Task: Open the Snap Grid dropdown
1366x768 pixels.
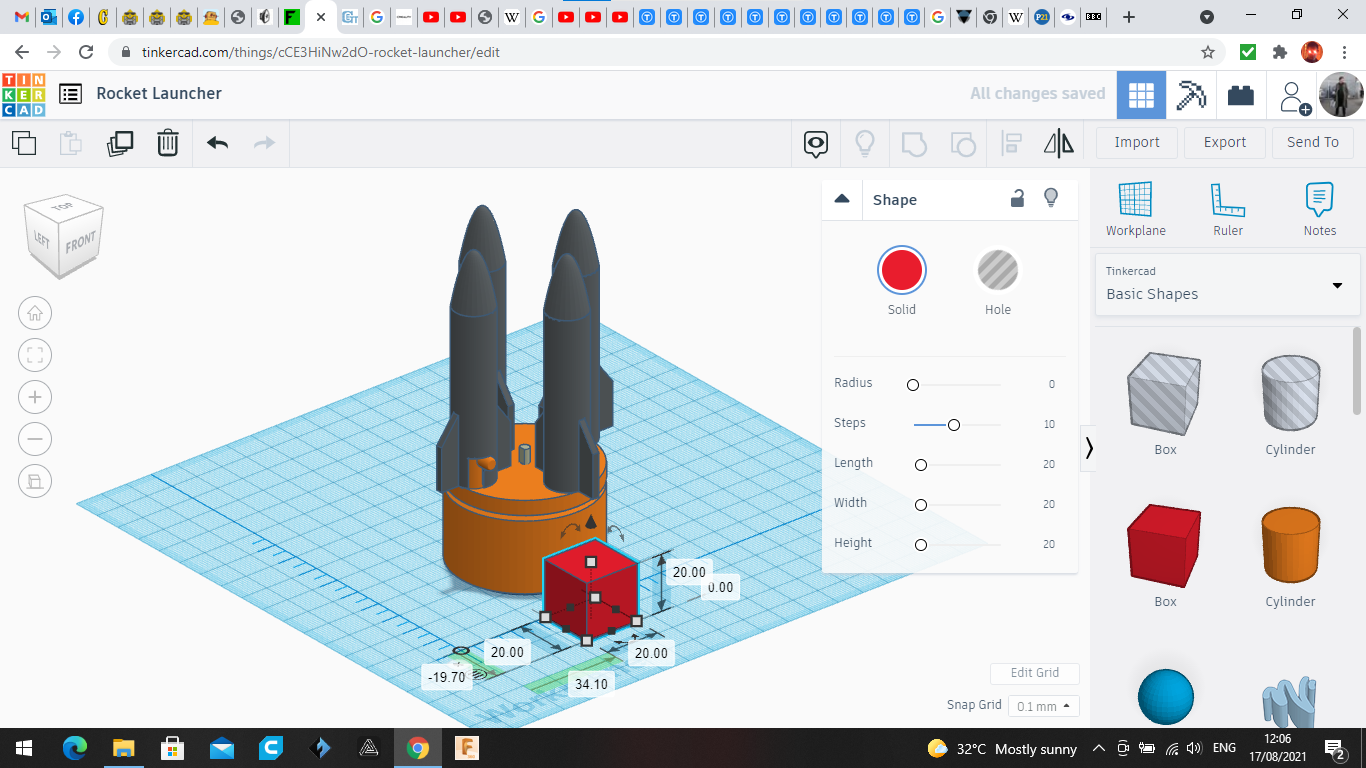Action: 1043,706
